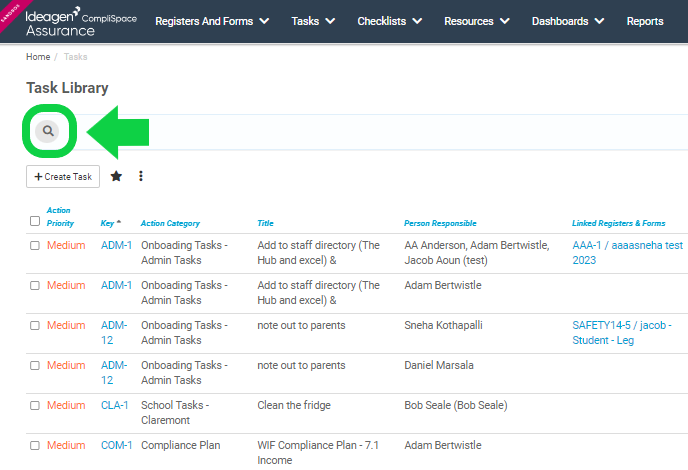Click 'Task Library' page heading

67,88
